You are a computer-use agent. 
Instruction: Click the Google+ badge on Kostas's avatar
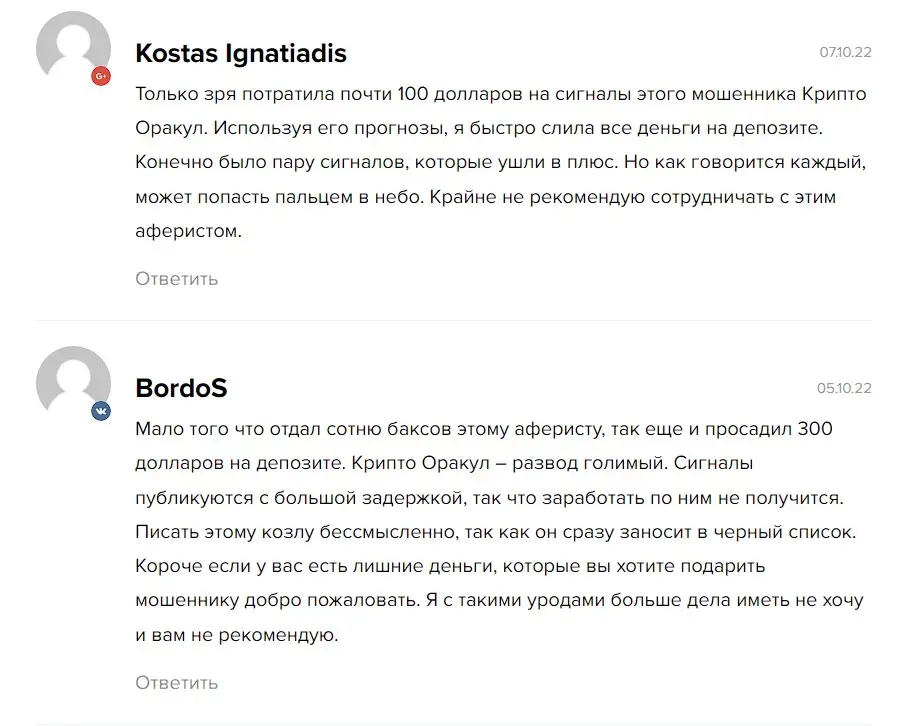101,77
